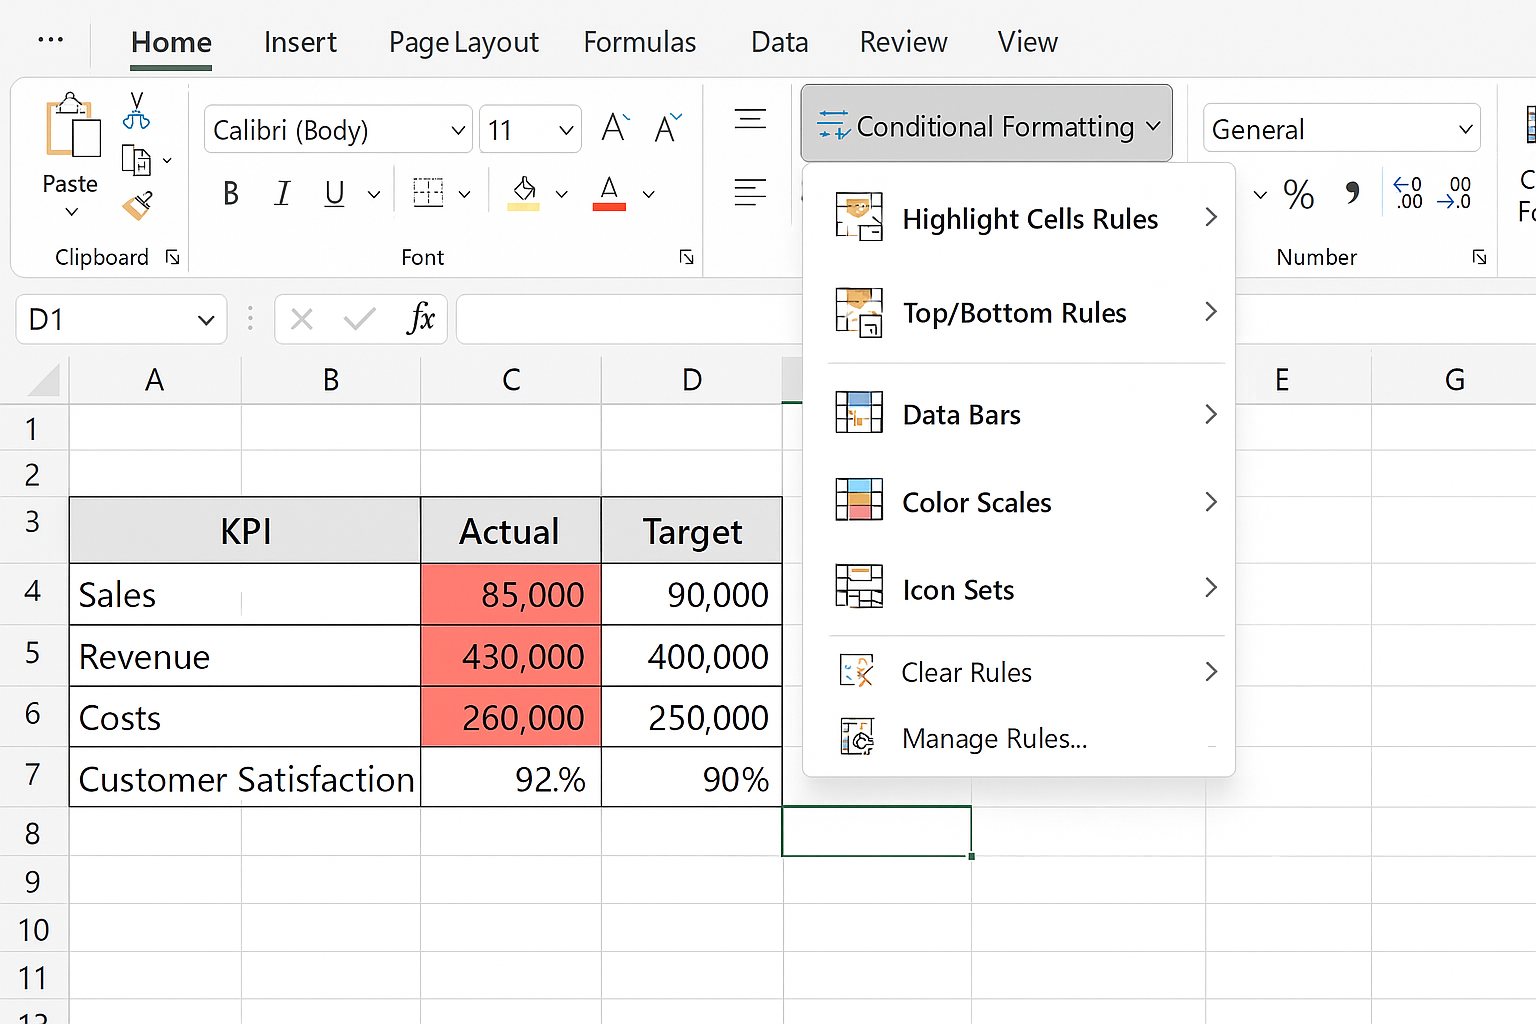This screenshot has height=1024, width=1536.
Task: Open Conditional Formatting button
Action: pos(987,124)
